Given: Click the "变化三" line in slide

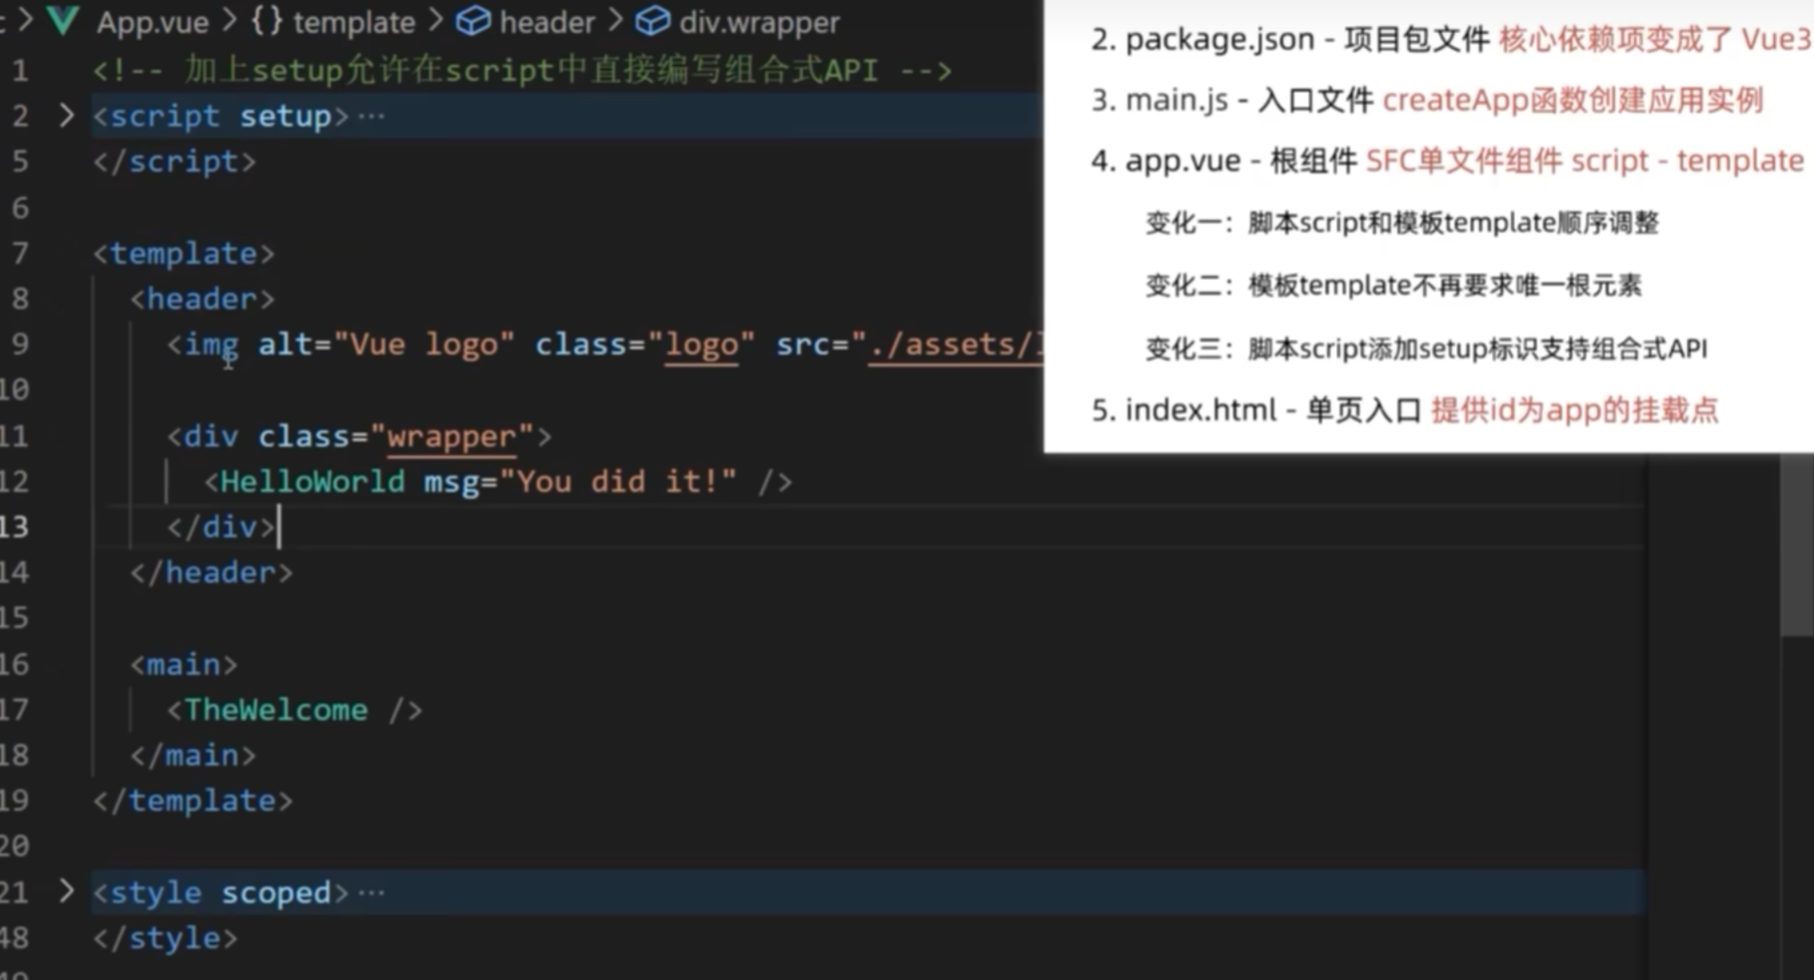Looking at the screenshot, I should [1426, 348].
